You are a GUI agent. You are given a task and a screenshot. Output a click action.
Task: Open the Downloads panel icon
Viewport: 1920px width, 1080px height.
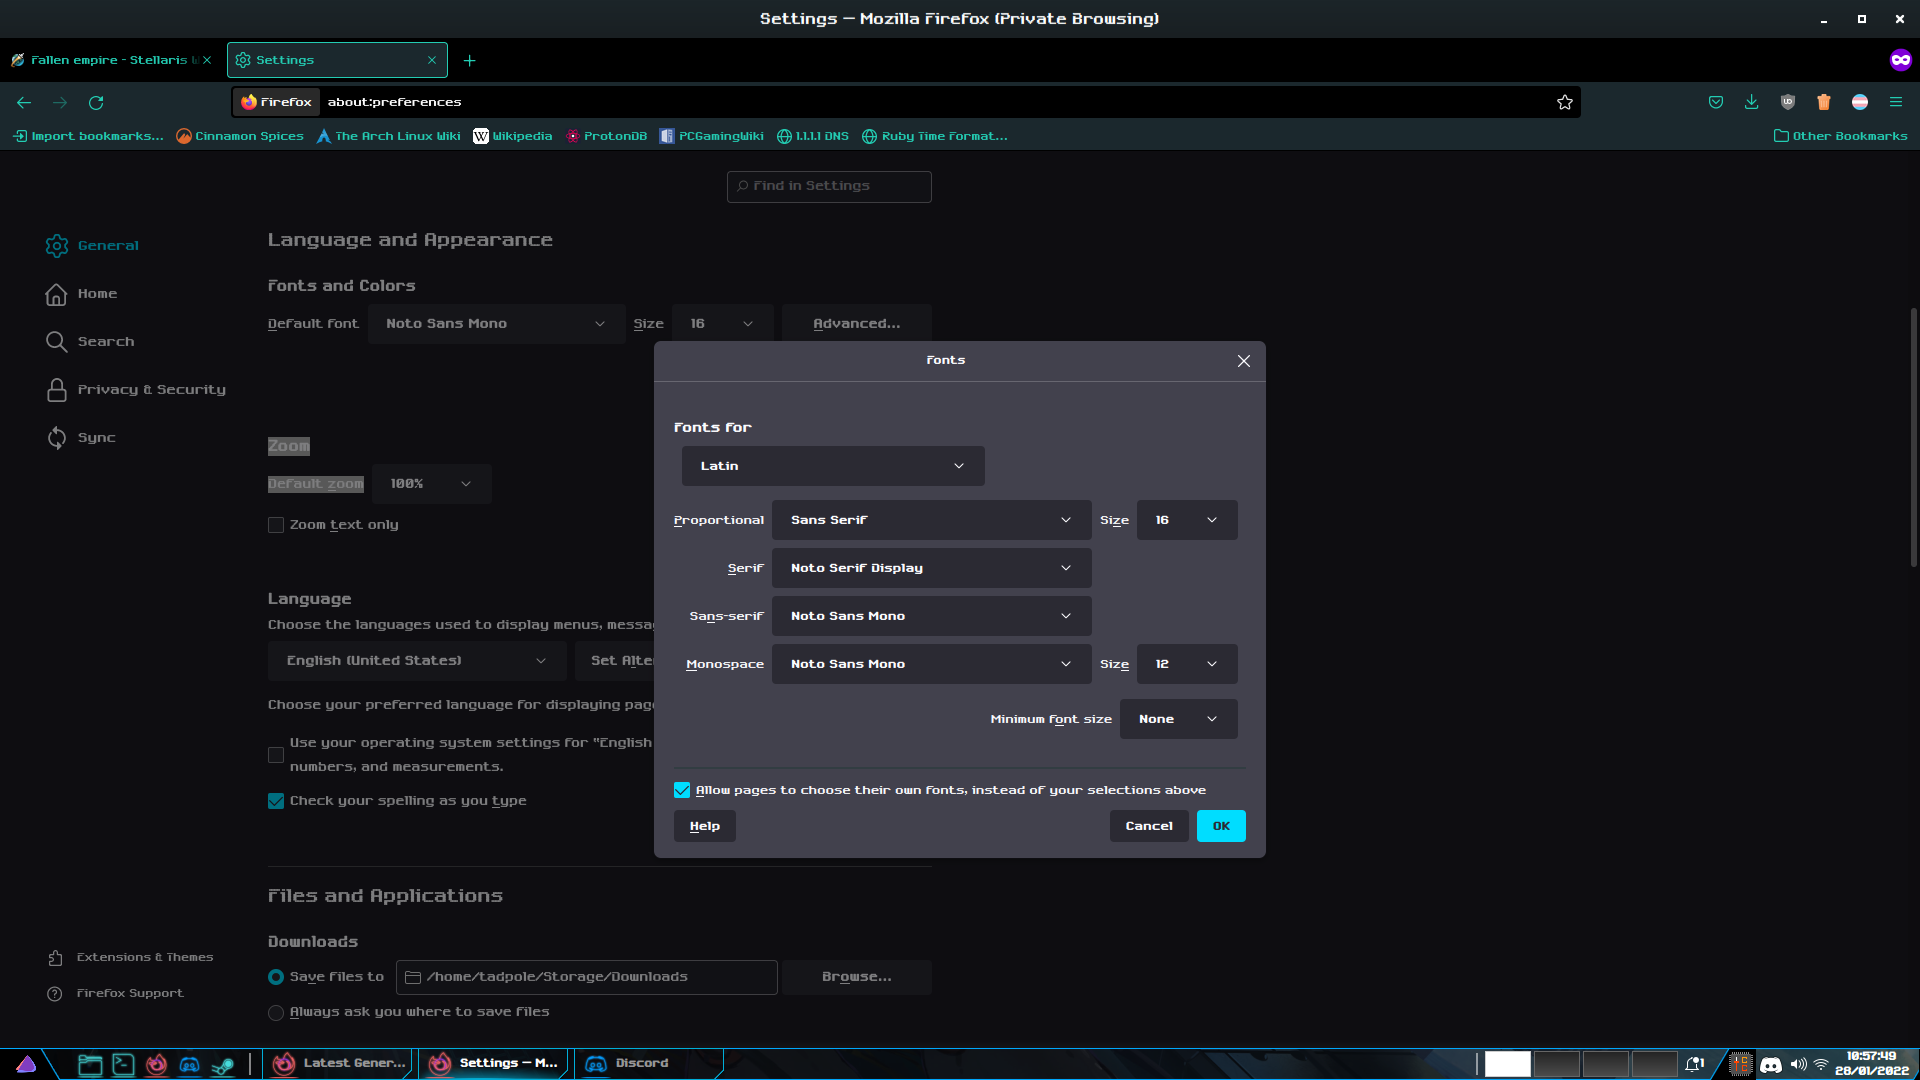point(1752,102)
